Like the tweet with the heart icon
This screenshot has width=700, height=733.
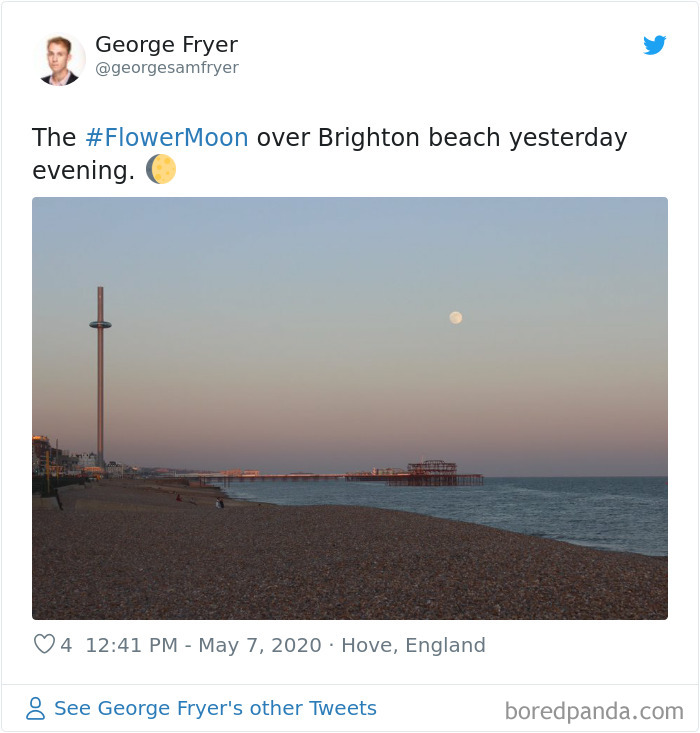pyautogui.click(x=44, y=644)
